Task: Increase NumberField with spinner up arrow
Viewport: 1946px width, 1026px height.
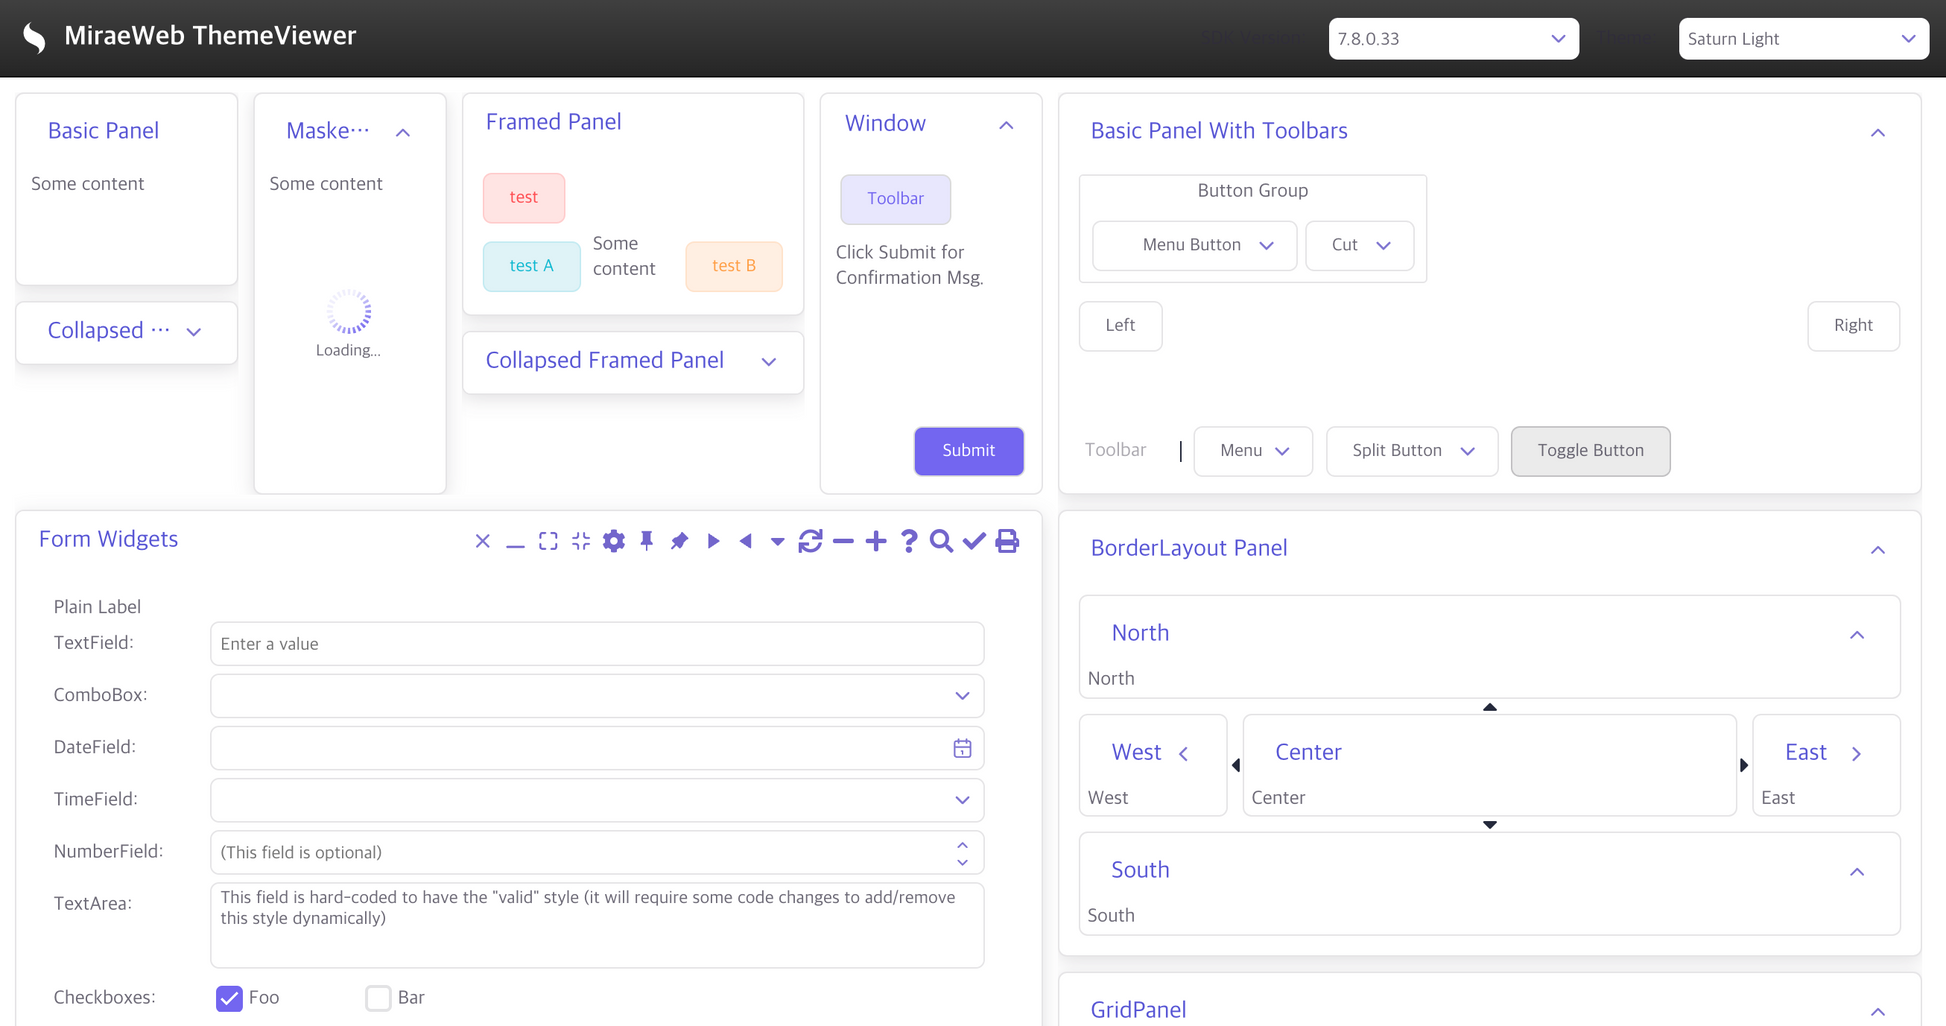Action: pos(962,845)
